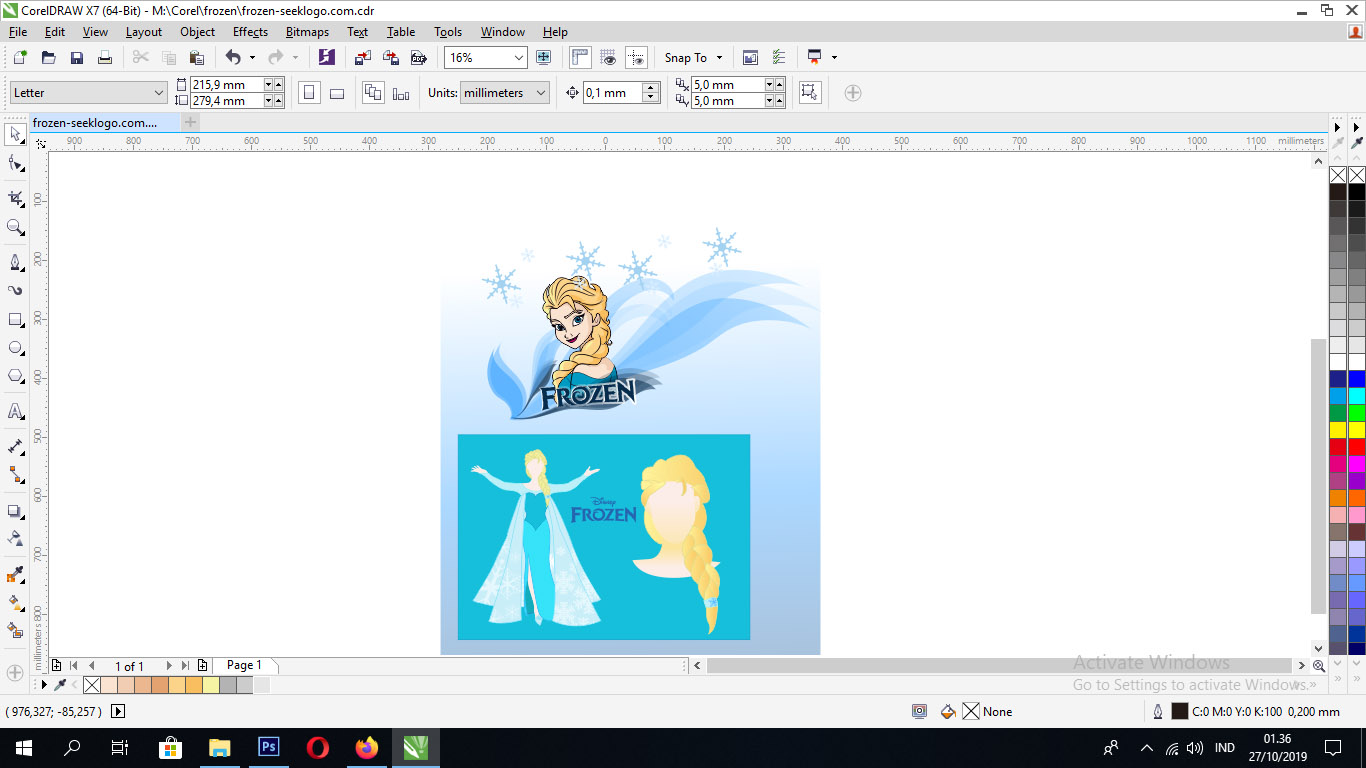Select the Parallel Dimension tool
The image size is (1366, 768).
click(15, 446)
